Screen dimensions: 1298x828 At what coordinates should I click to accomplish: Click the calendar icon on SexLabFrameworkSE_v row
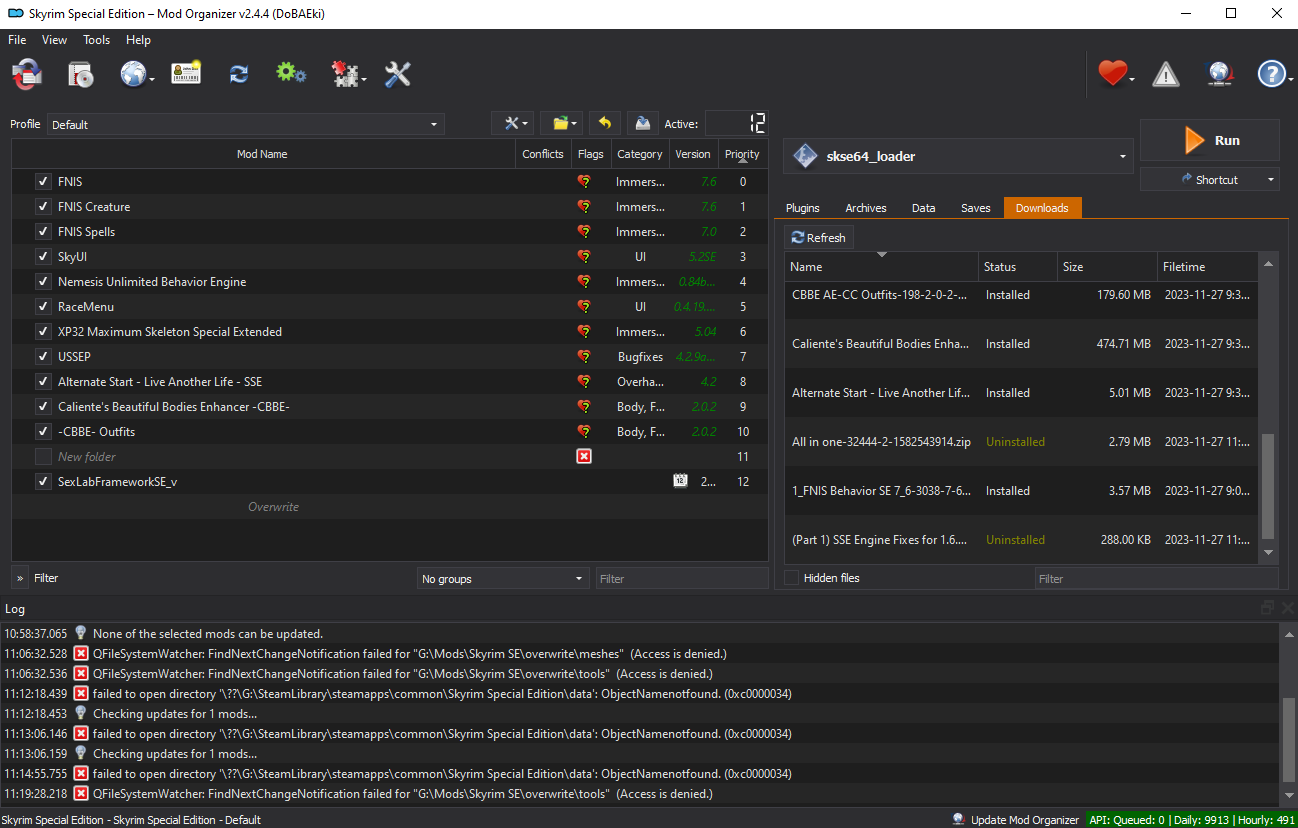pyautogui.click(x=680, y=481)
